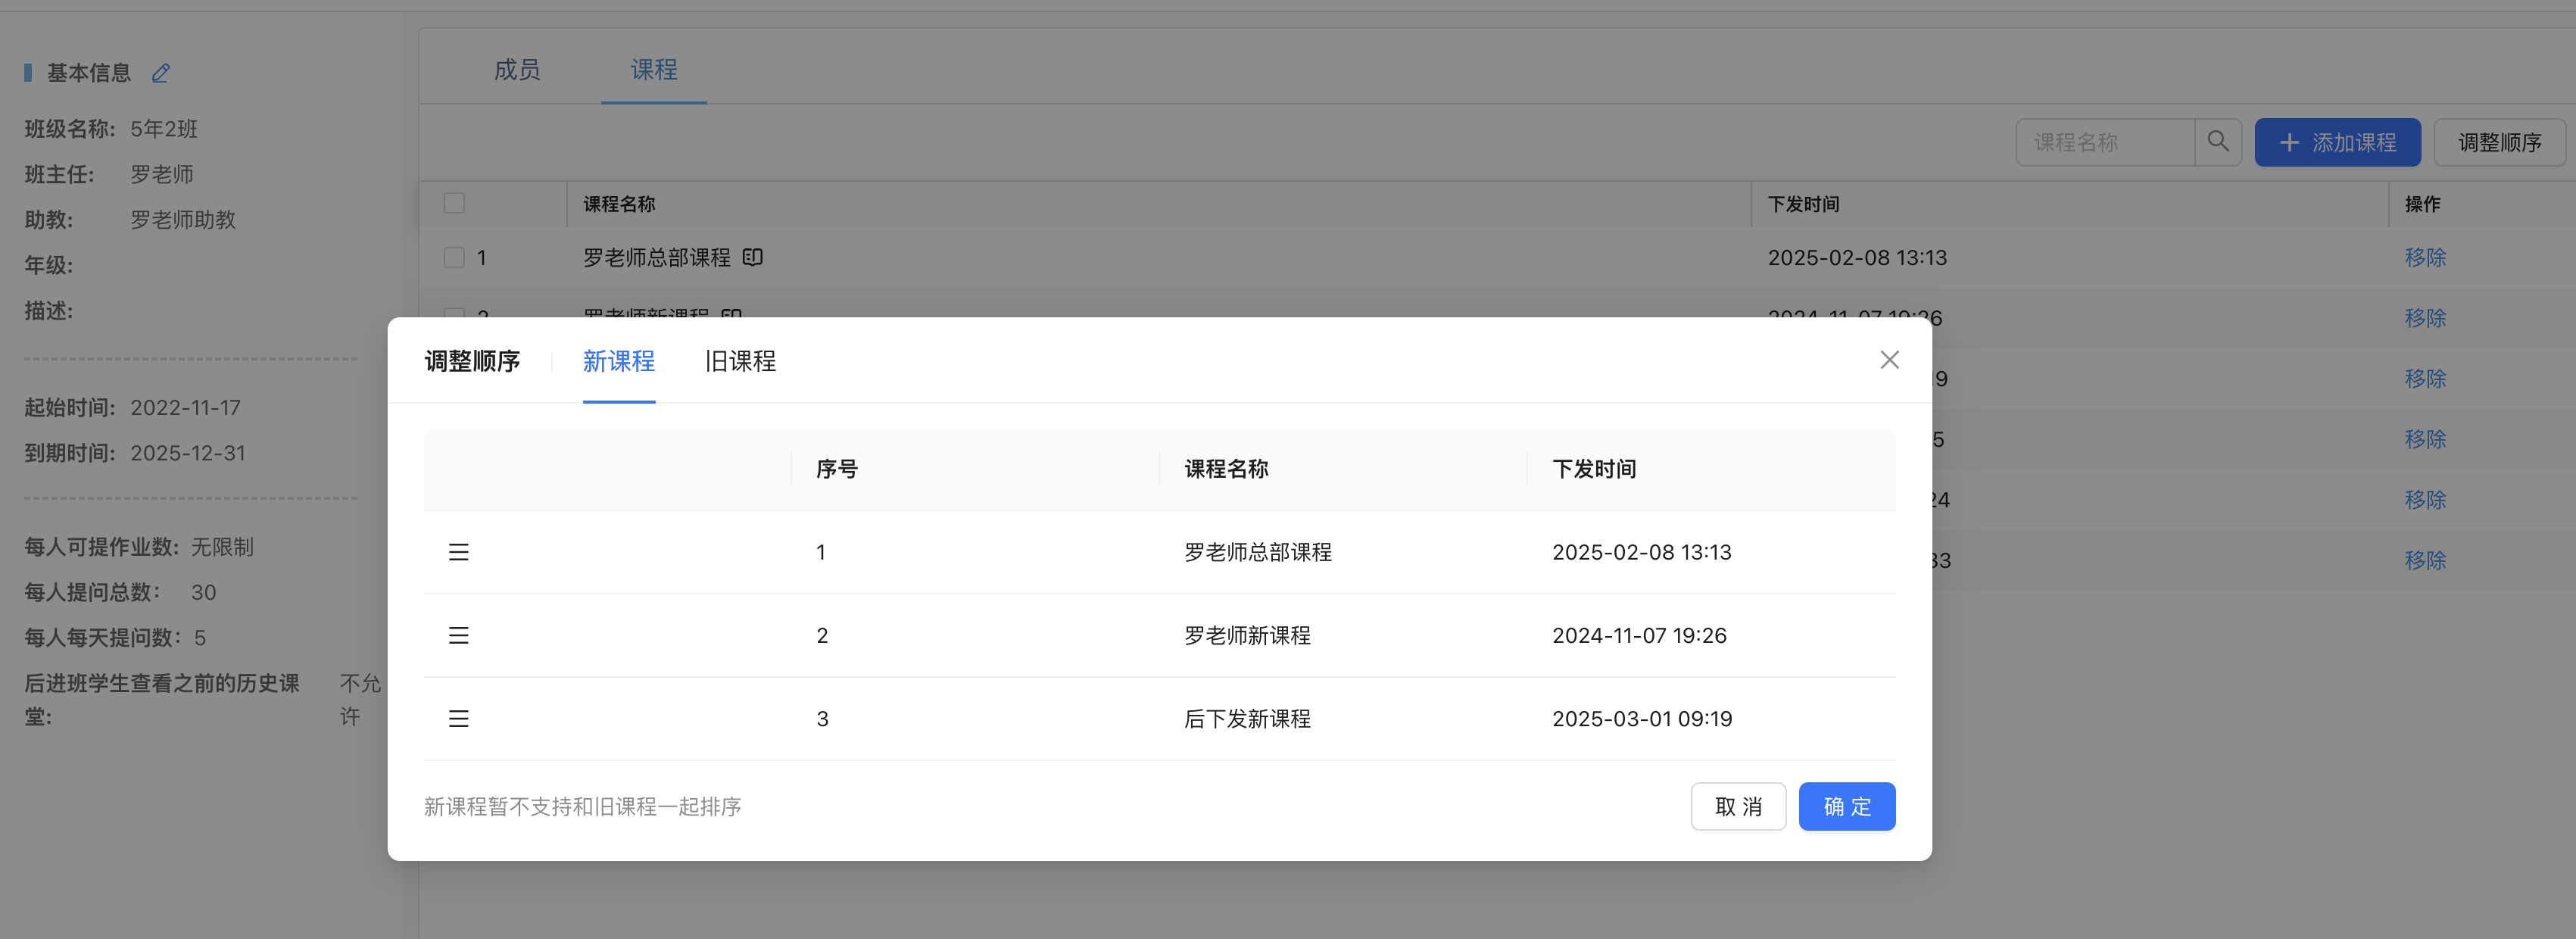
Task: Click the 下发时间 column header in dialog
Action: (1594, 469)
